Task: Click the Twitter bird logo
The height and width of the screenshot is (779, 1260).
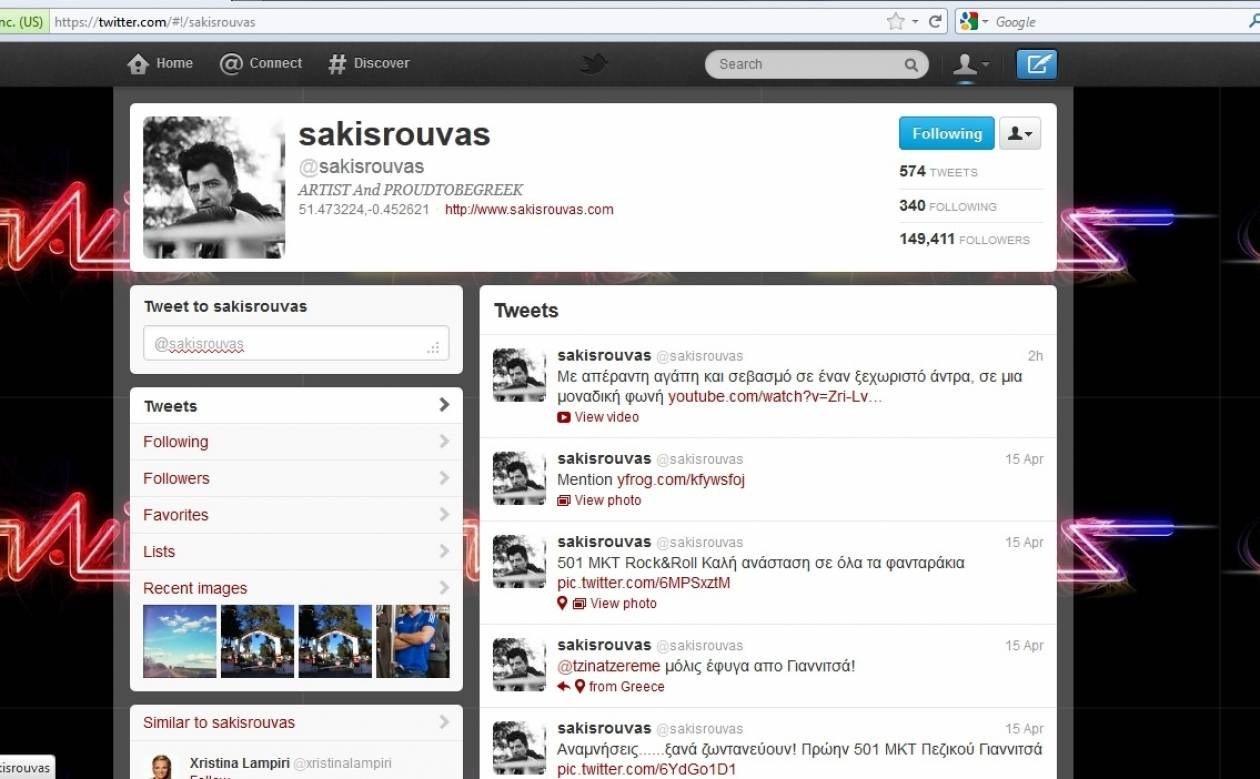Action: [594, 64]
